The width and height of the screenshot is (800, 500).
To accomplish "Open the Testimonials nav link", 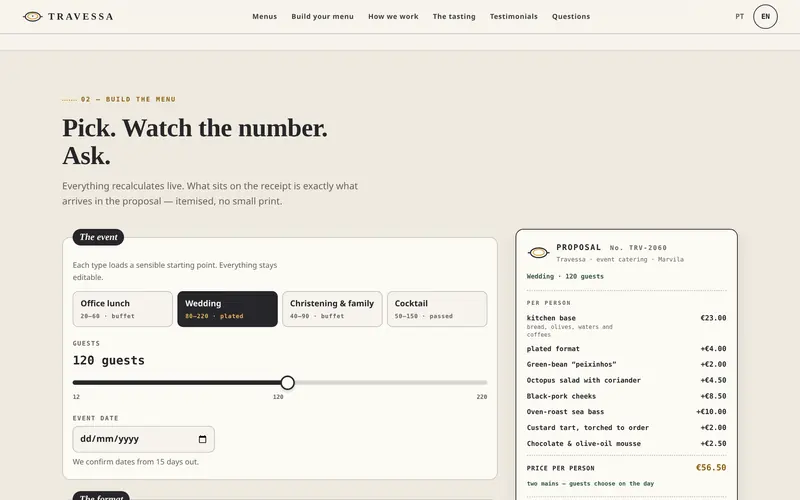I will tap(514, 16).
